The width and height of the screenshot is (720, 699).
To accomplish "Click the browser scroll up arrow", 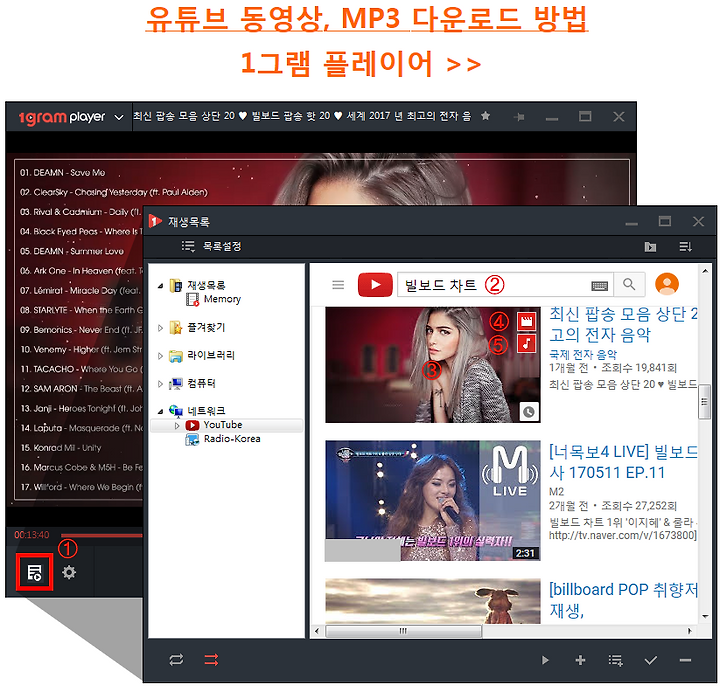I will pos(705,271).
